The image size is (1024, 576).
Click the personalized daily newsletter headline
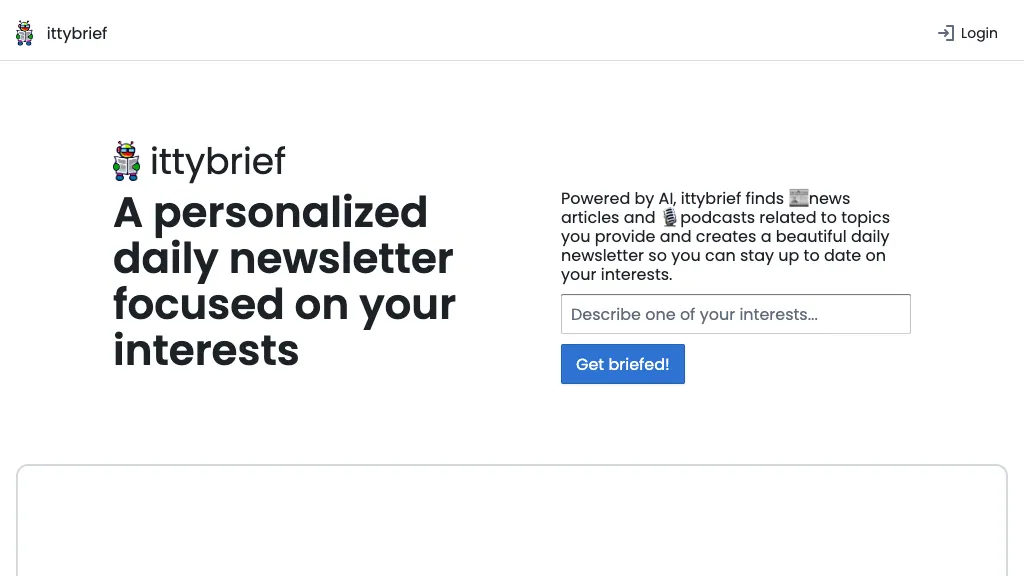pyautogui.click(x=284, y=281)
